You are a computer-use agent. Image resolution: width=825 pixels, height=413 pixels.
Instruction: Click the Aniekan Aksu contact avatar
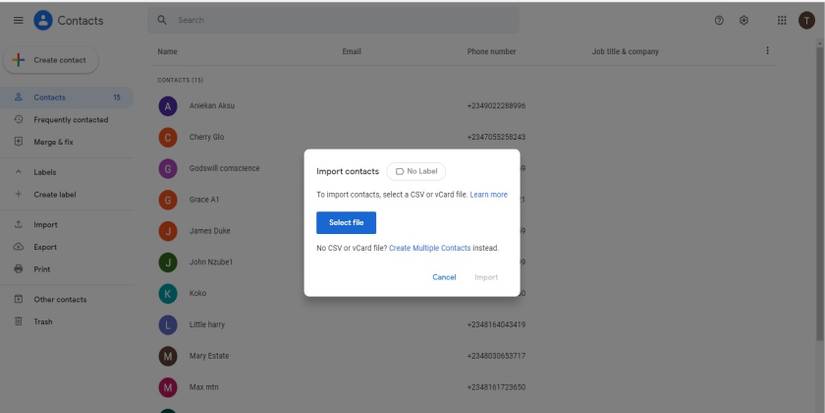coord(168,106)
